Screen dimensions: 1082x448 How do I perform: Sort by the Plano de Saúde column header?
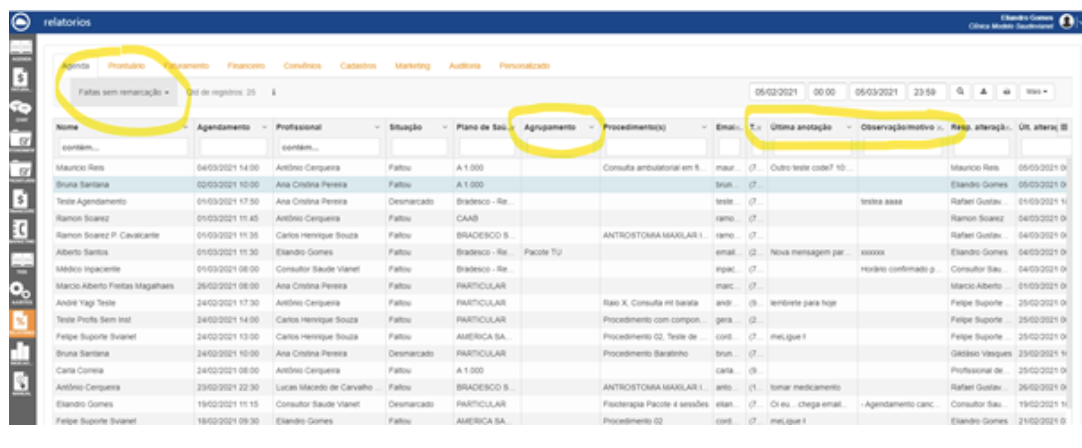(x=482, y=128)
